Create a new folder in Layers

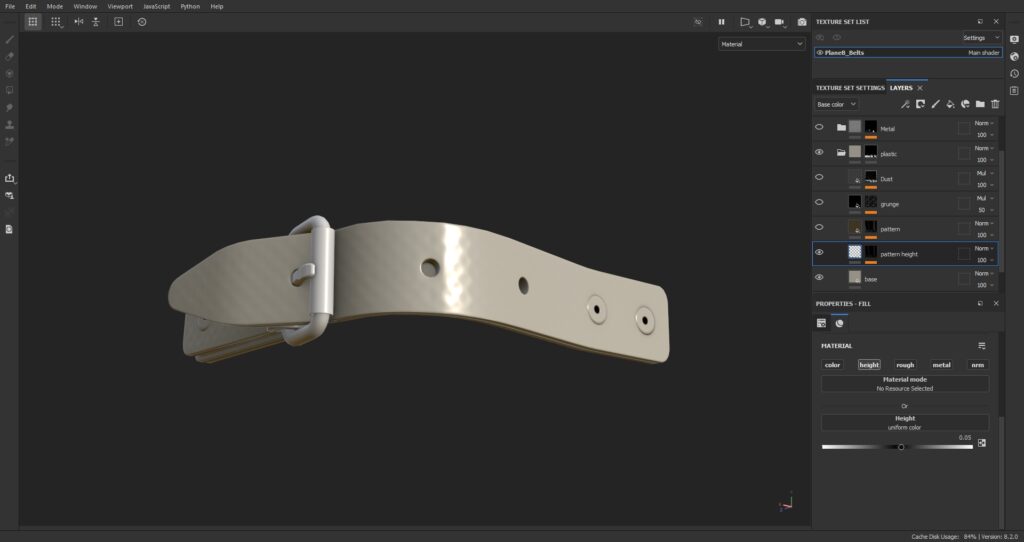(980, 104)
